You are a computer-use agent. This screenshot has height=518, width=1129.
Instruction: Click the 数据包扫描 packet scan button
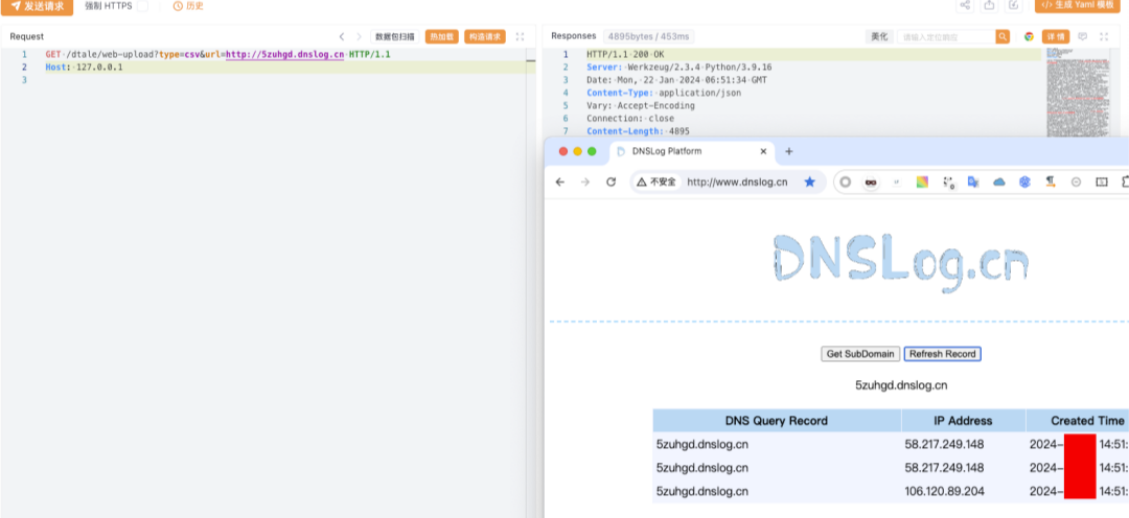point(395,37)
